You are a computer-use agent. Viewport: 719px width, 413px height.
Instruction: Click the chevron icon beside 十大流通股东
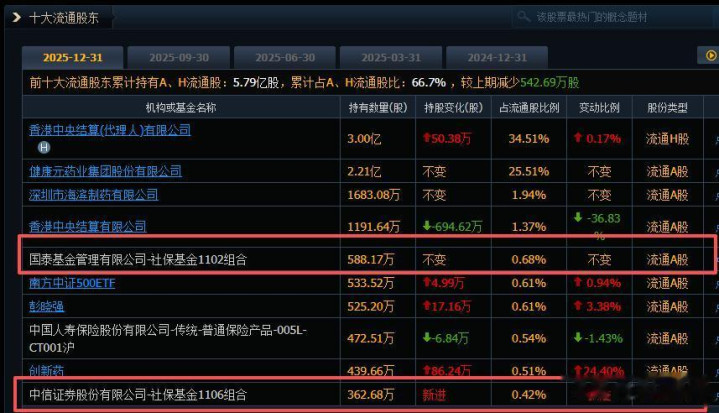[x=17, y=17]
